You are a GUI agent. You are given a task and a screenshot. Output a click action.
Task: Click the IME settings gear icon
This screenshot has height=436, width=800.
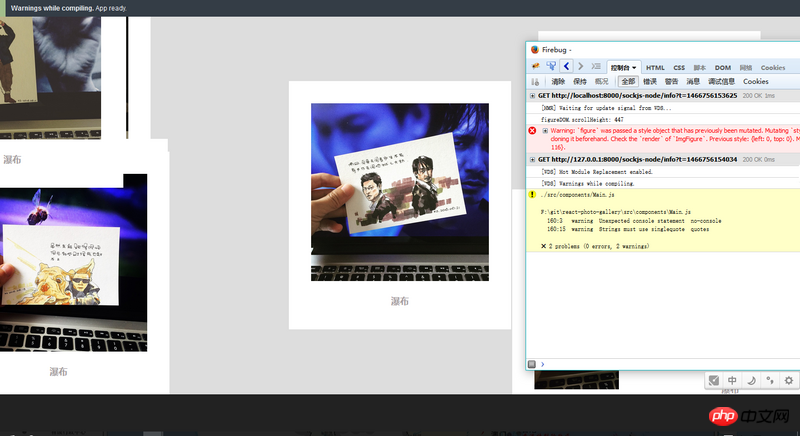coord(789,380)
